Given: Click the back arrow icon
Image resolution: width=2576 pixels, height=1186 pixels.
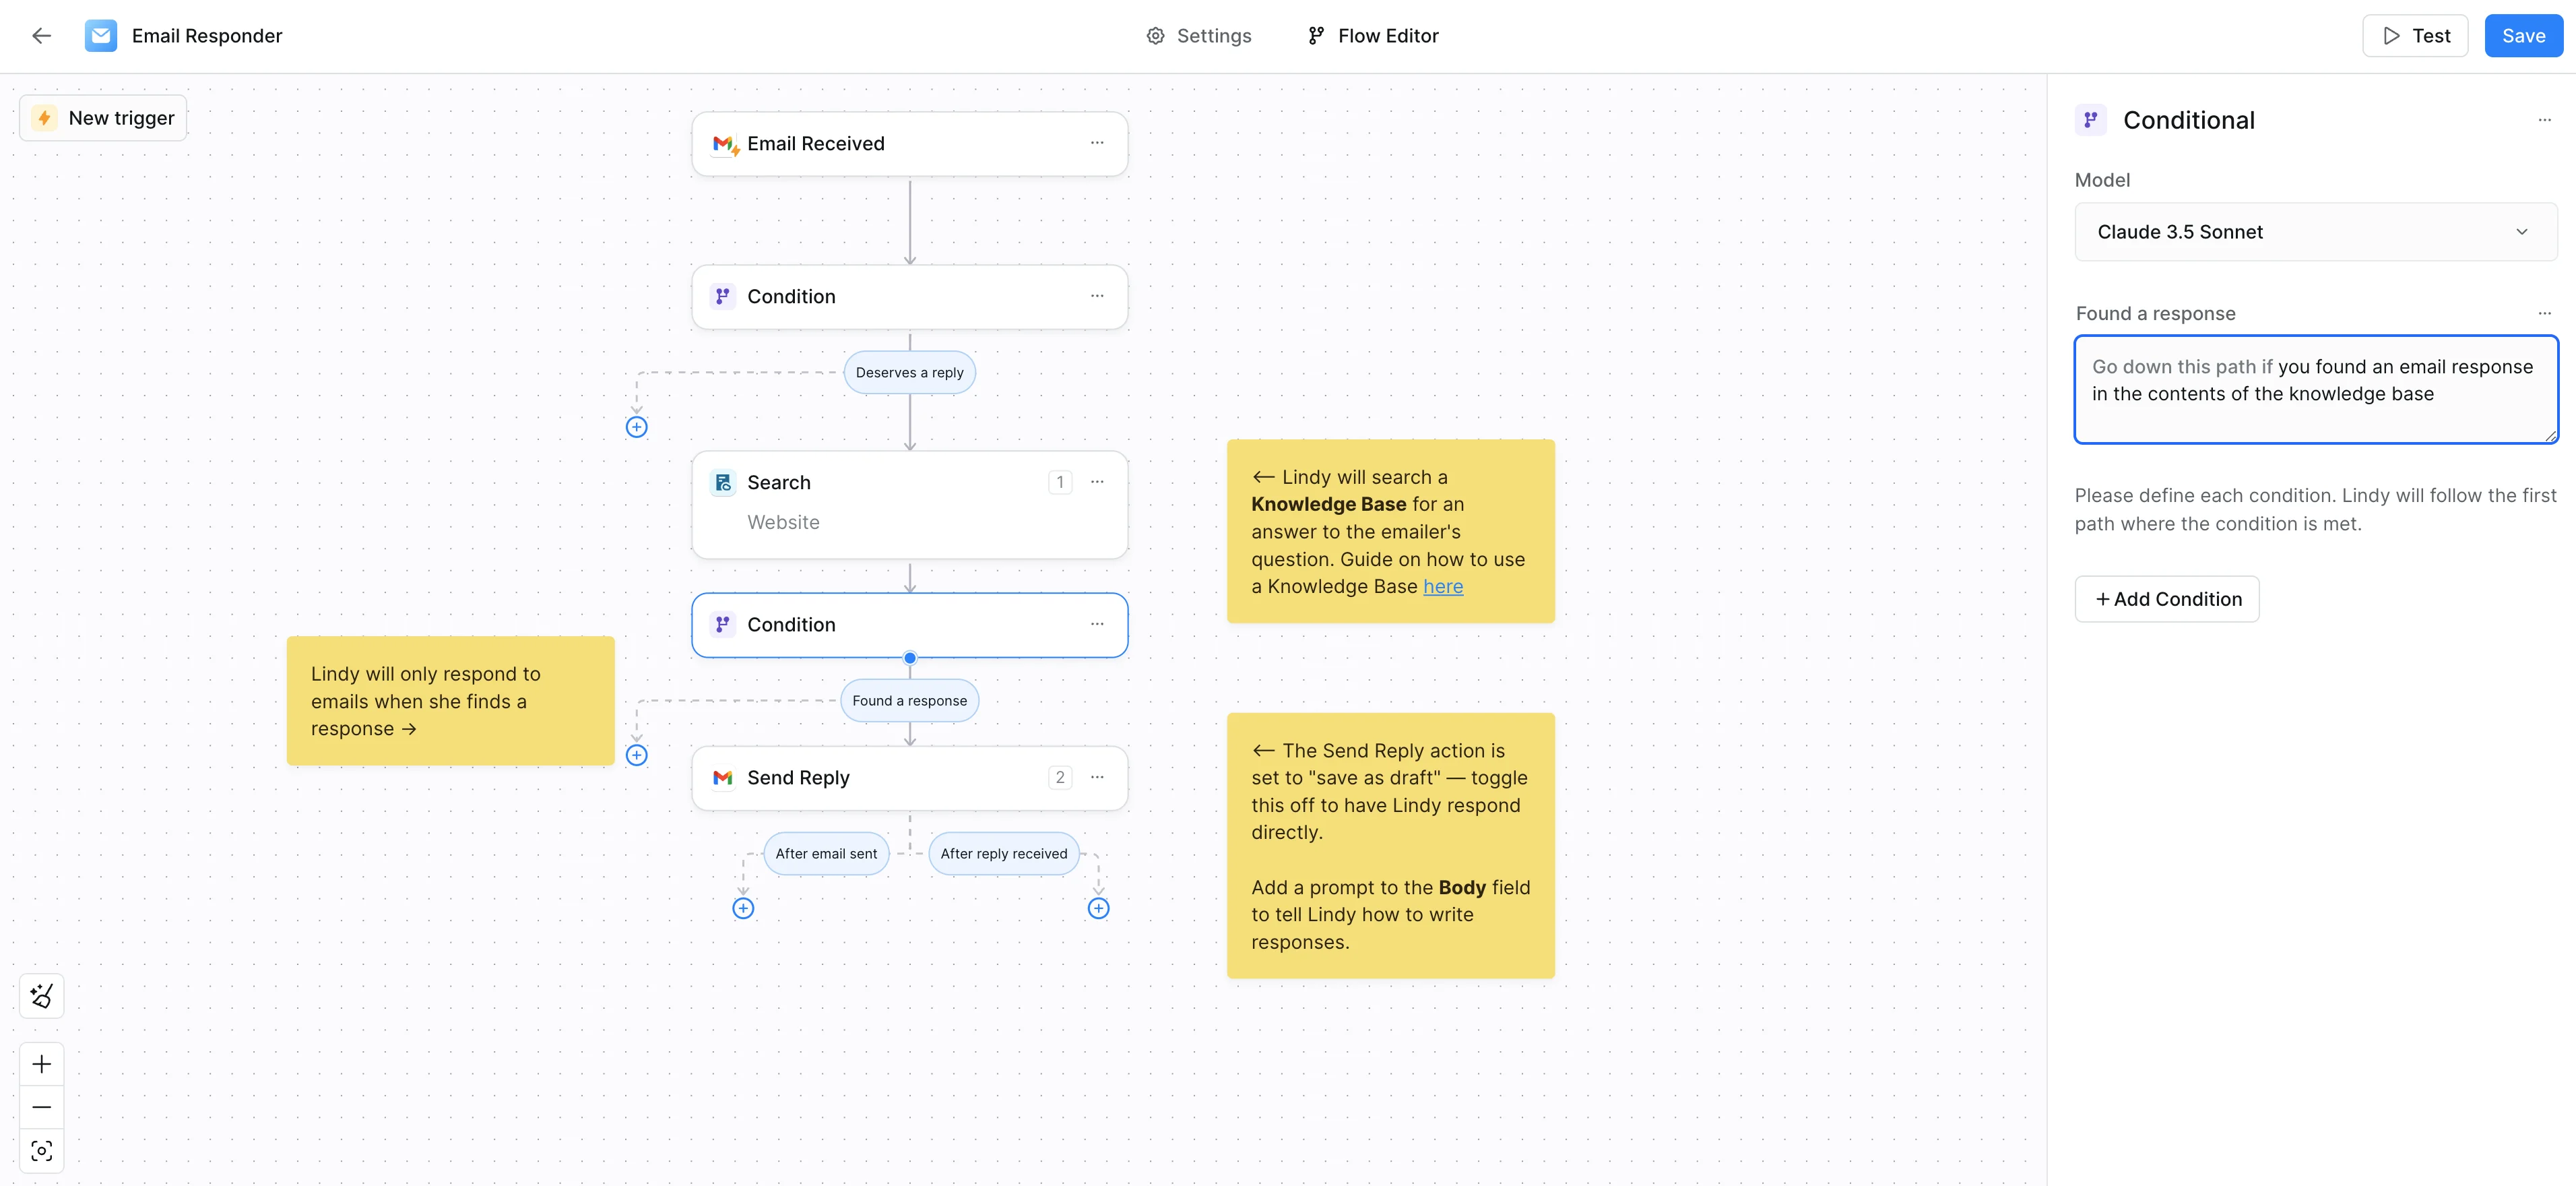Looking at the screenshot, I should pos(41,36).
